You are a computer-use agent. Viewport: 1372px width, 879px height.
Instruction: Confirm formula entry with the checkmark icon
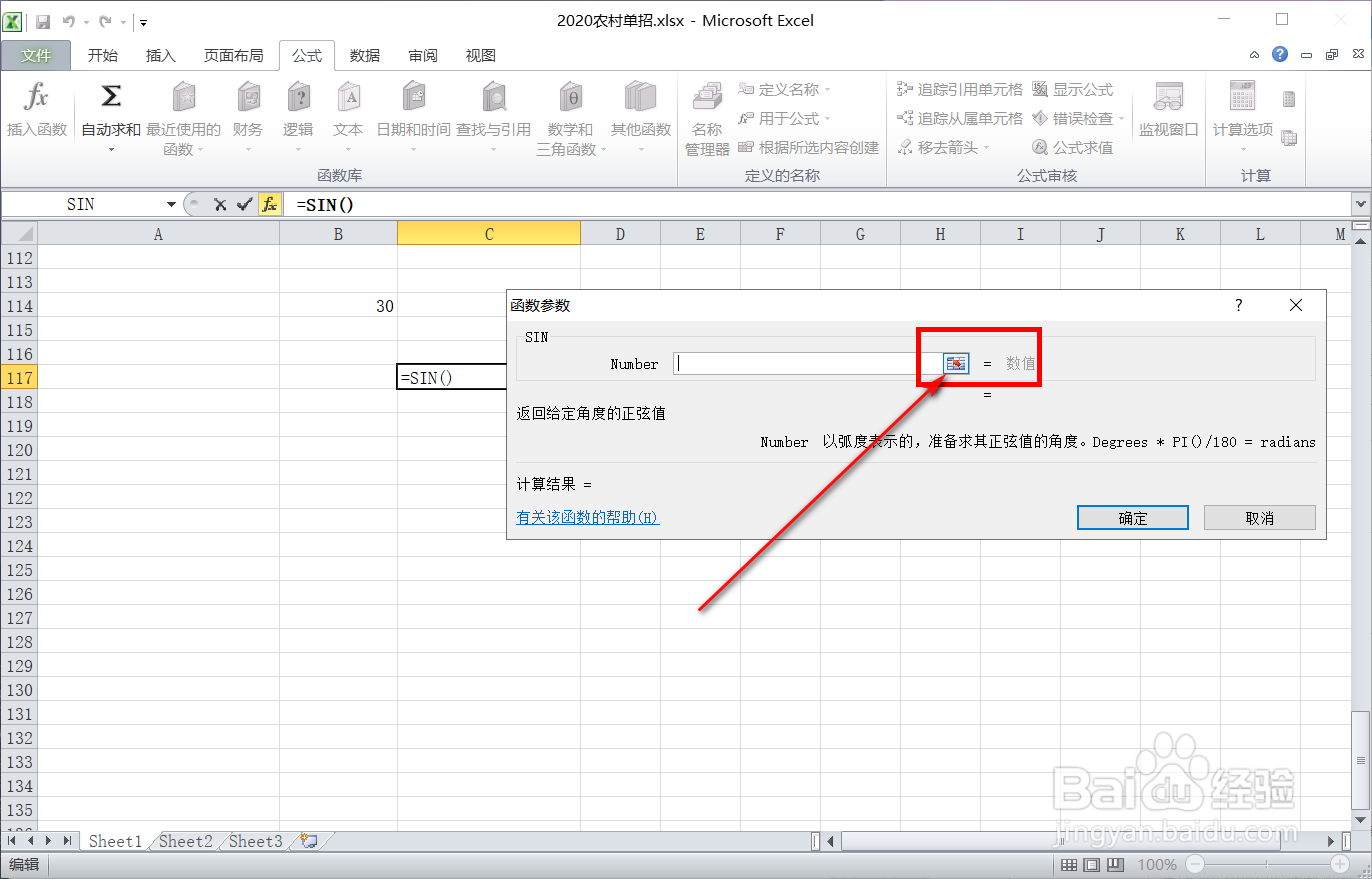(245, 204)
